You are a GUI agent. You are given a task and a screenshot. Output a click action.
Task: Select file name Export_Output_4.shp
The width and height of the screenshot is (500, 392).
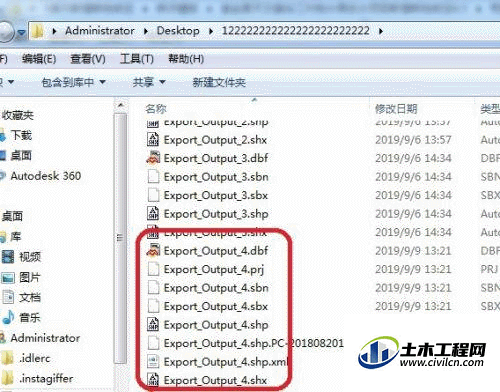click(216, 325)
